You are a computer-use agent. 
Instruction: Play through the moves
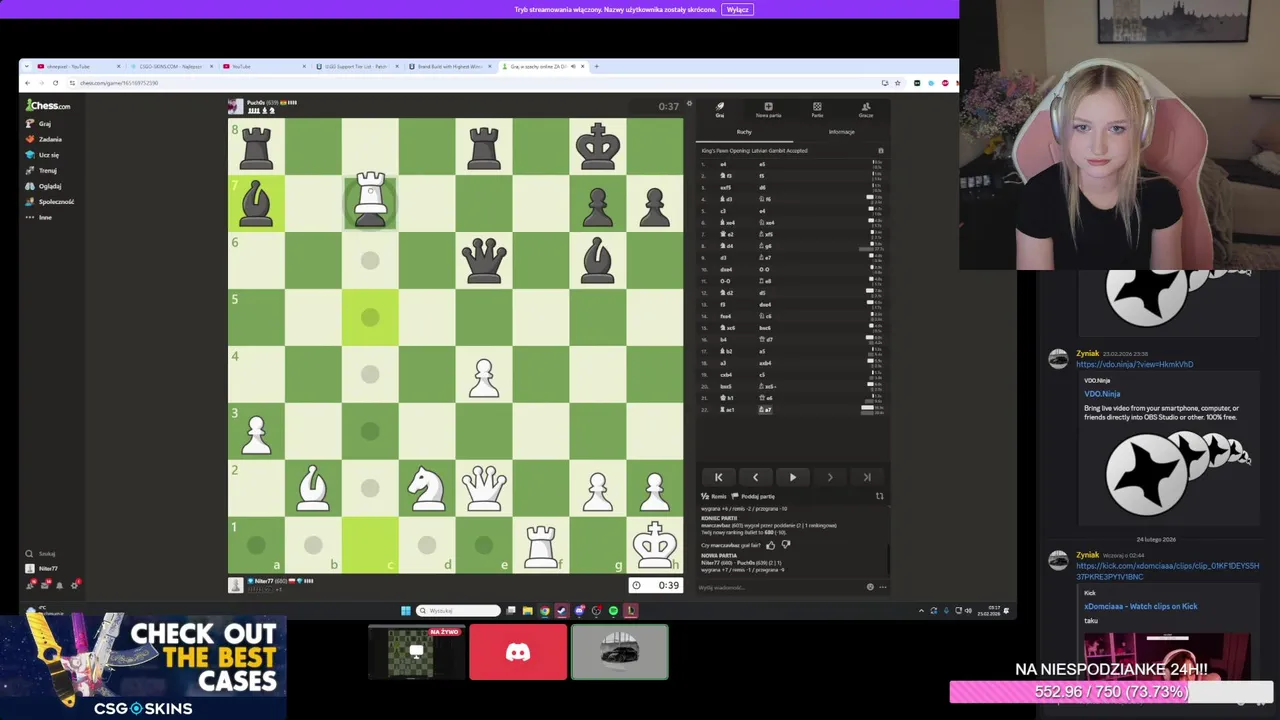792,477
